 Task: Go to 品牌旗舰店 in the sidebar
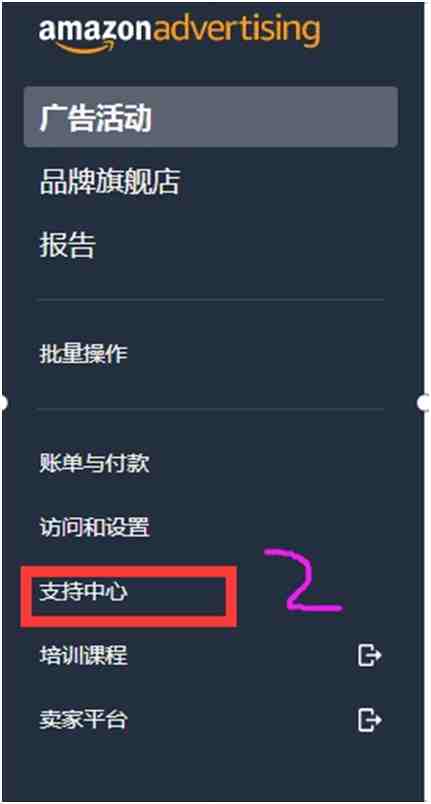click(110, 183)
